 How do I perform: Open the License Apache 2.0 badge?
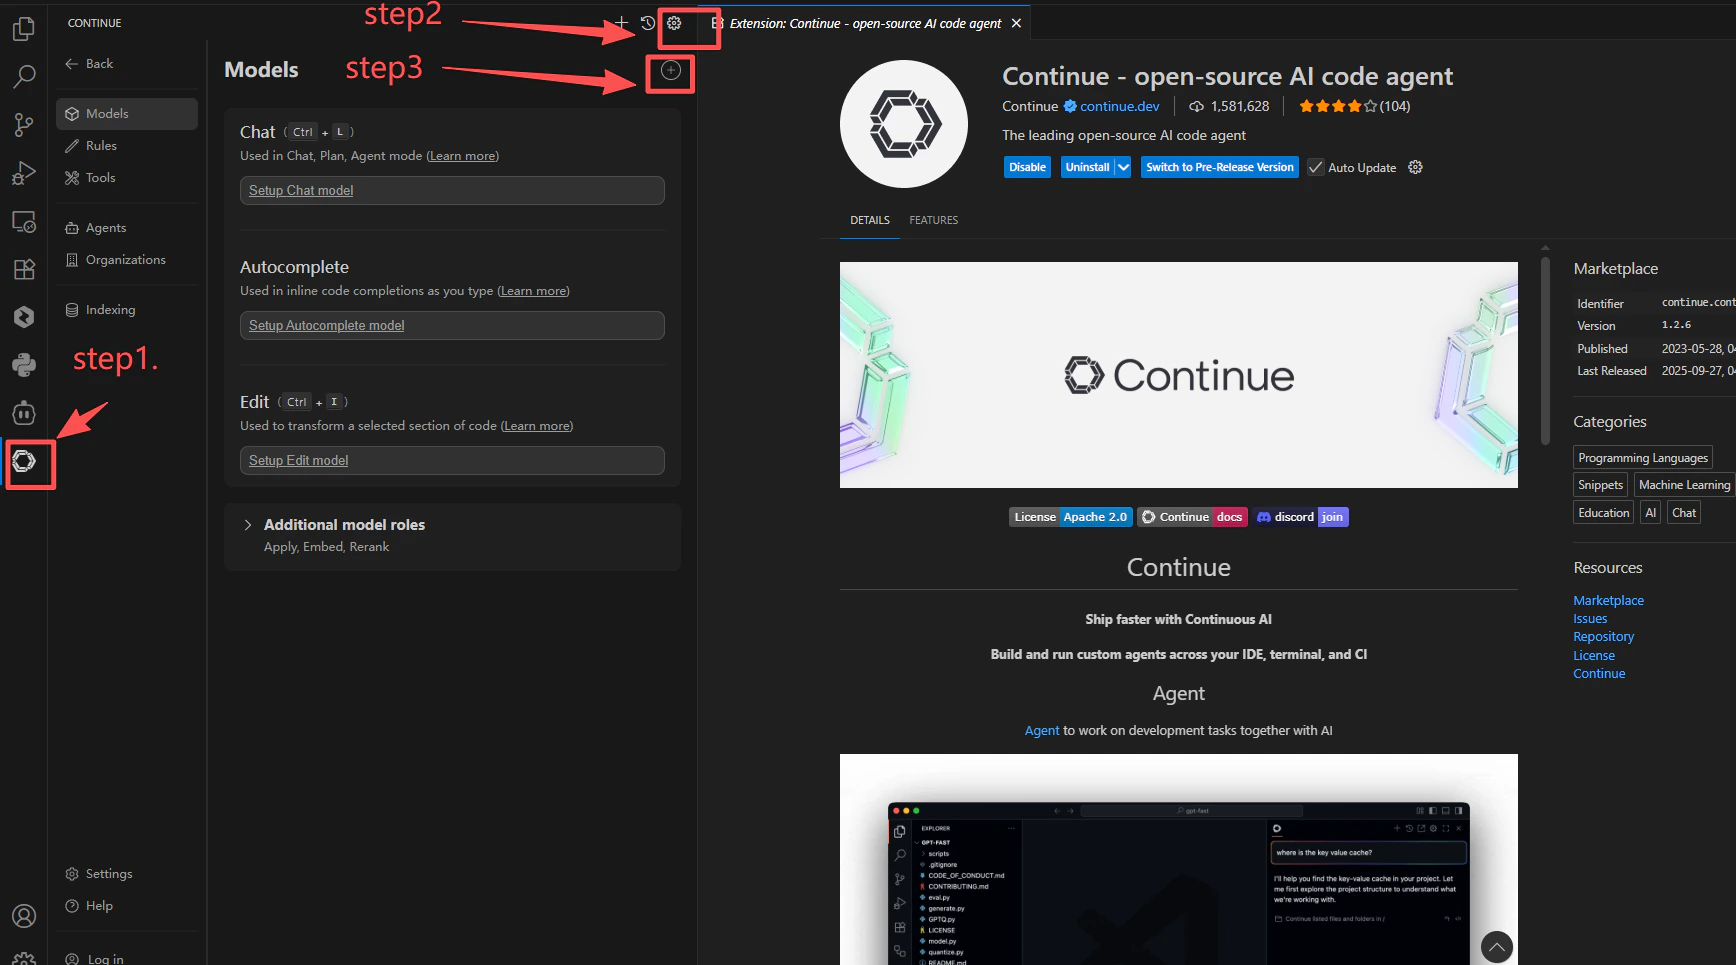click(x=1071, y=517)
